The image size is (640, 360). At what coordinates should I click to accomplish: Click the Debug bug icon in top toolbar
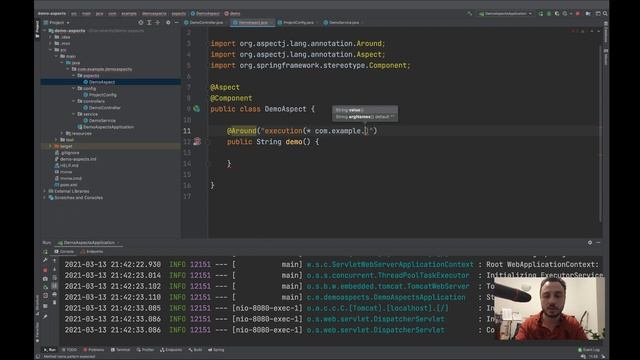coord(549,13)
